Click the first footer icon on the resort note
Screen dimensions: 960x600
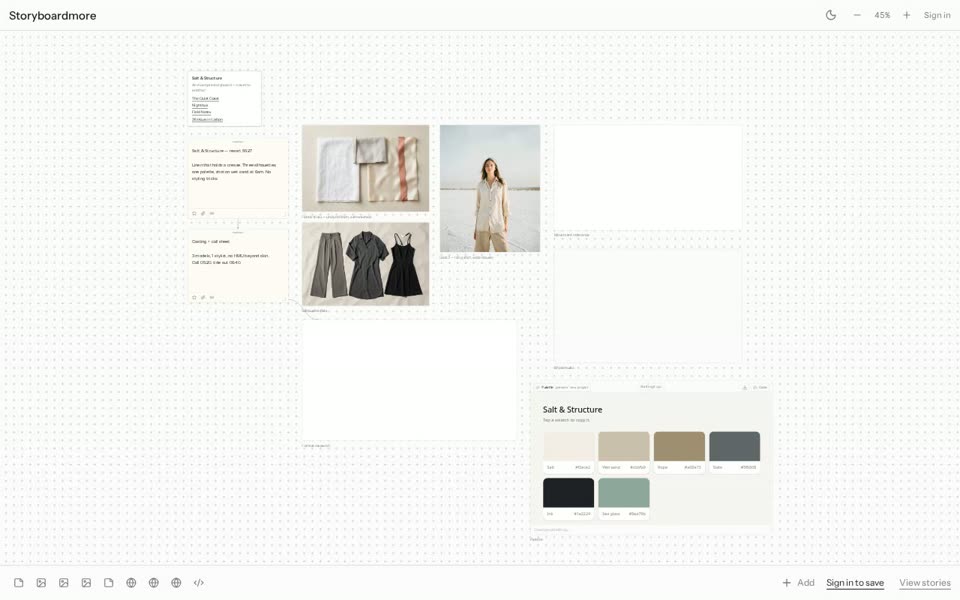click(x=195, y=214)
